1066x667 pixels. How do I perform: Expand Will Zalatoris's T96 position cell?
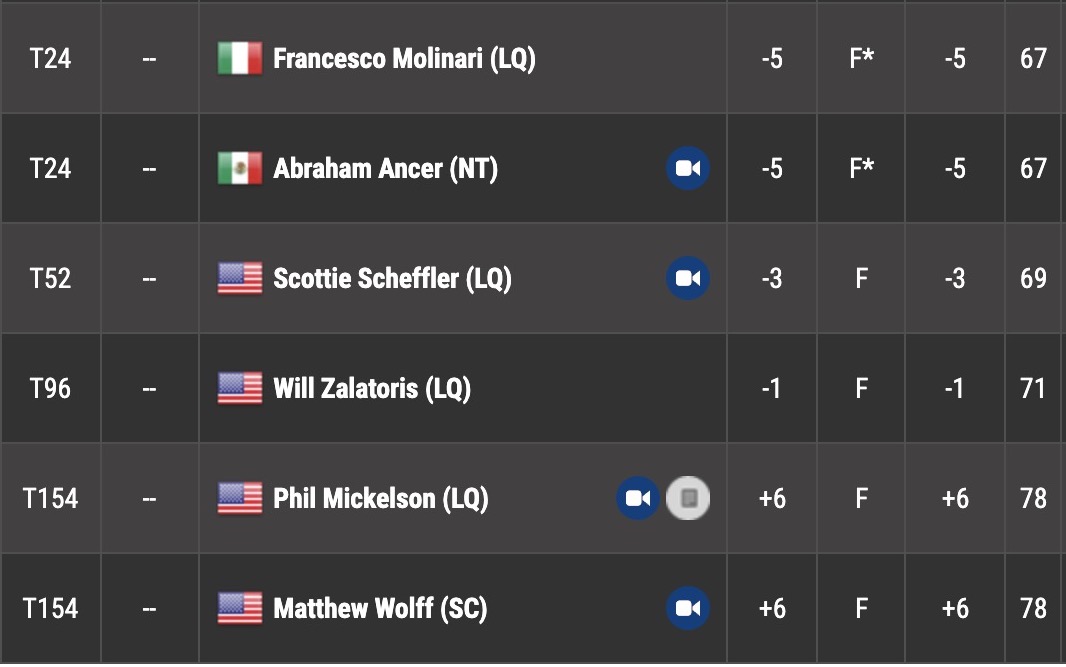(x=50, y=388)
